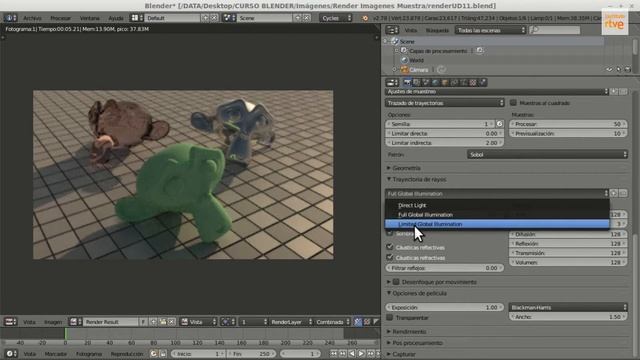
Task: Click the timeline Fin frame field
Action: tap(251, 353)
